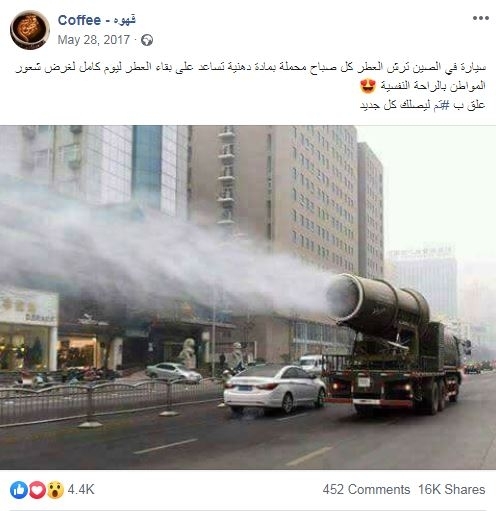
Task: Click the May 28, 2017 timestamp
Action: (x=94, y=40)
